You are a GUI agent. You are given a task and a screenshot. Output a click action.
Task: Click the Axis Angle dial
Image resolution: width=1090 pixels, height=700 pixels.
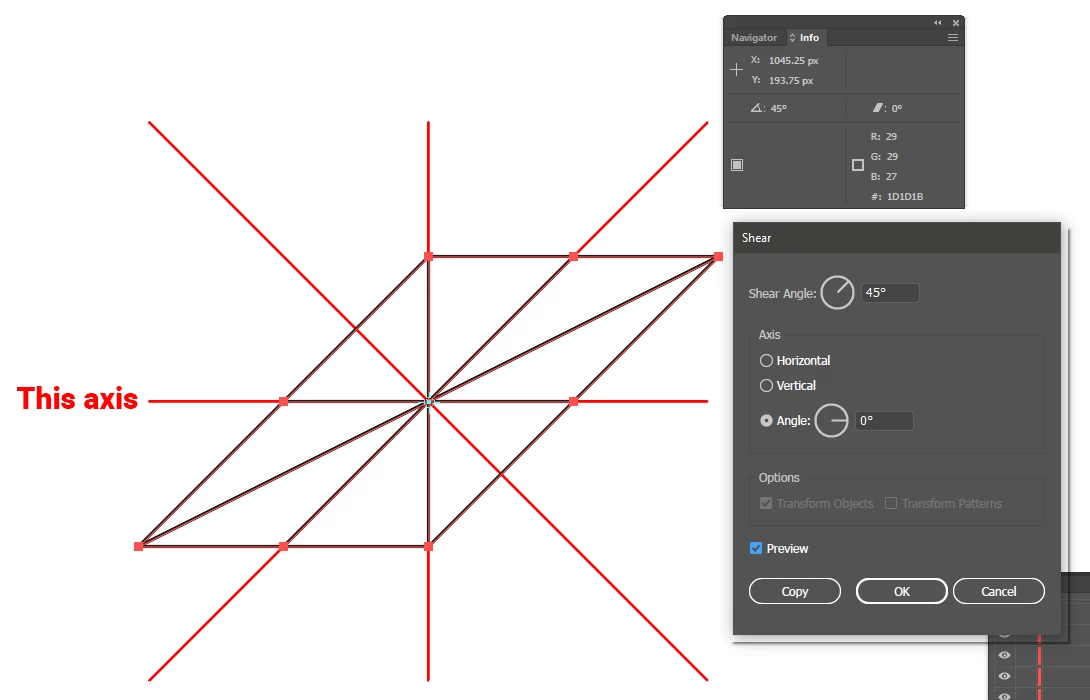(x=831, y=421)
